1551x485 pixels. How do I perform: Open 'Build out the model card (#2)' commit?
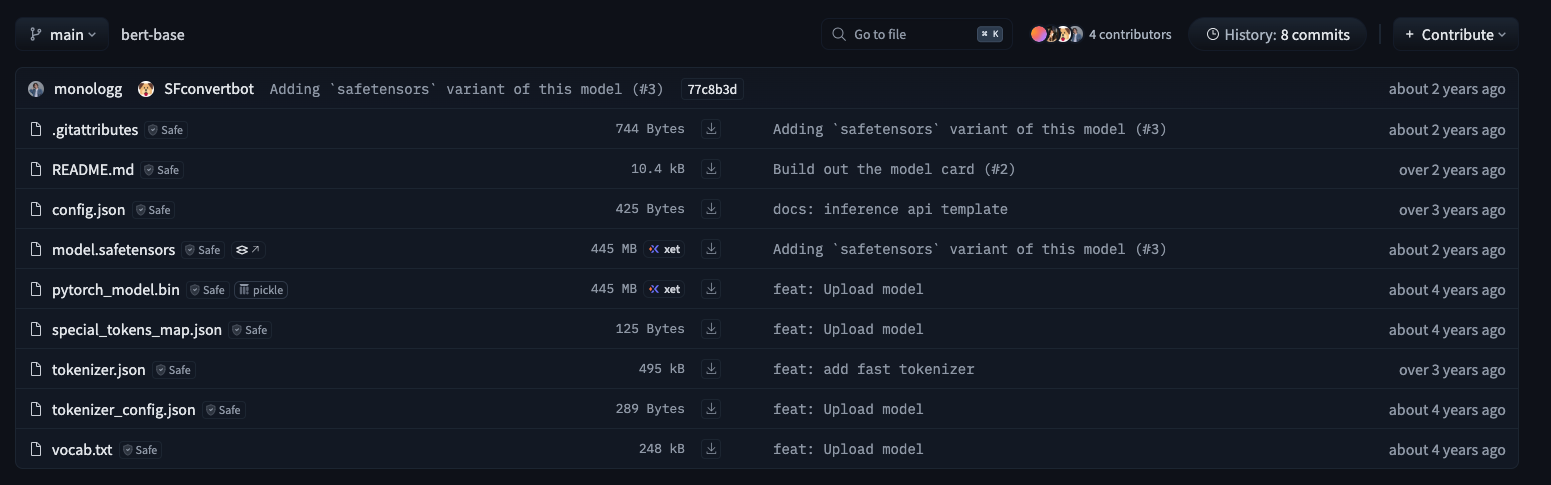click(894, 169)
